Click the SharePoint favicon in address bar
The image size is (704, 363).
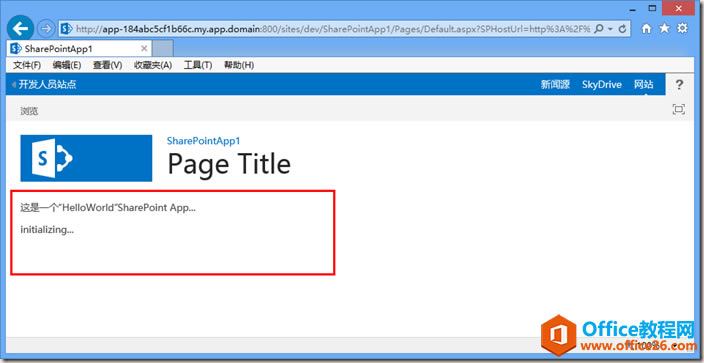tap(66, 29)
